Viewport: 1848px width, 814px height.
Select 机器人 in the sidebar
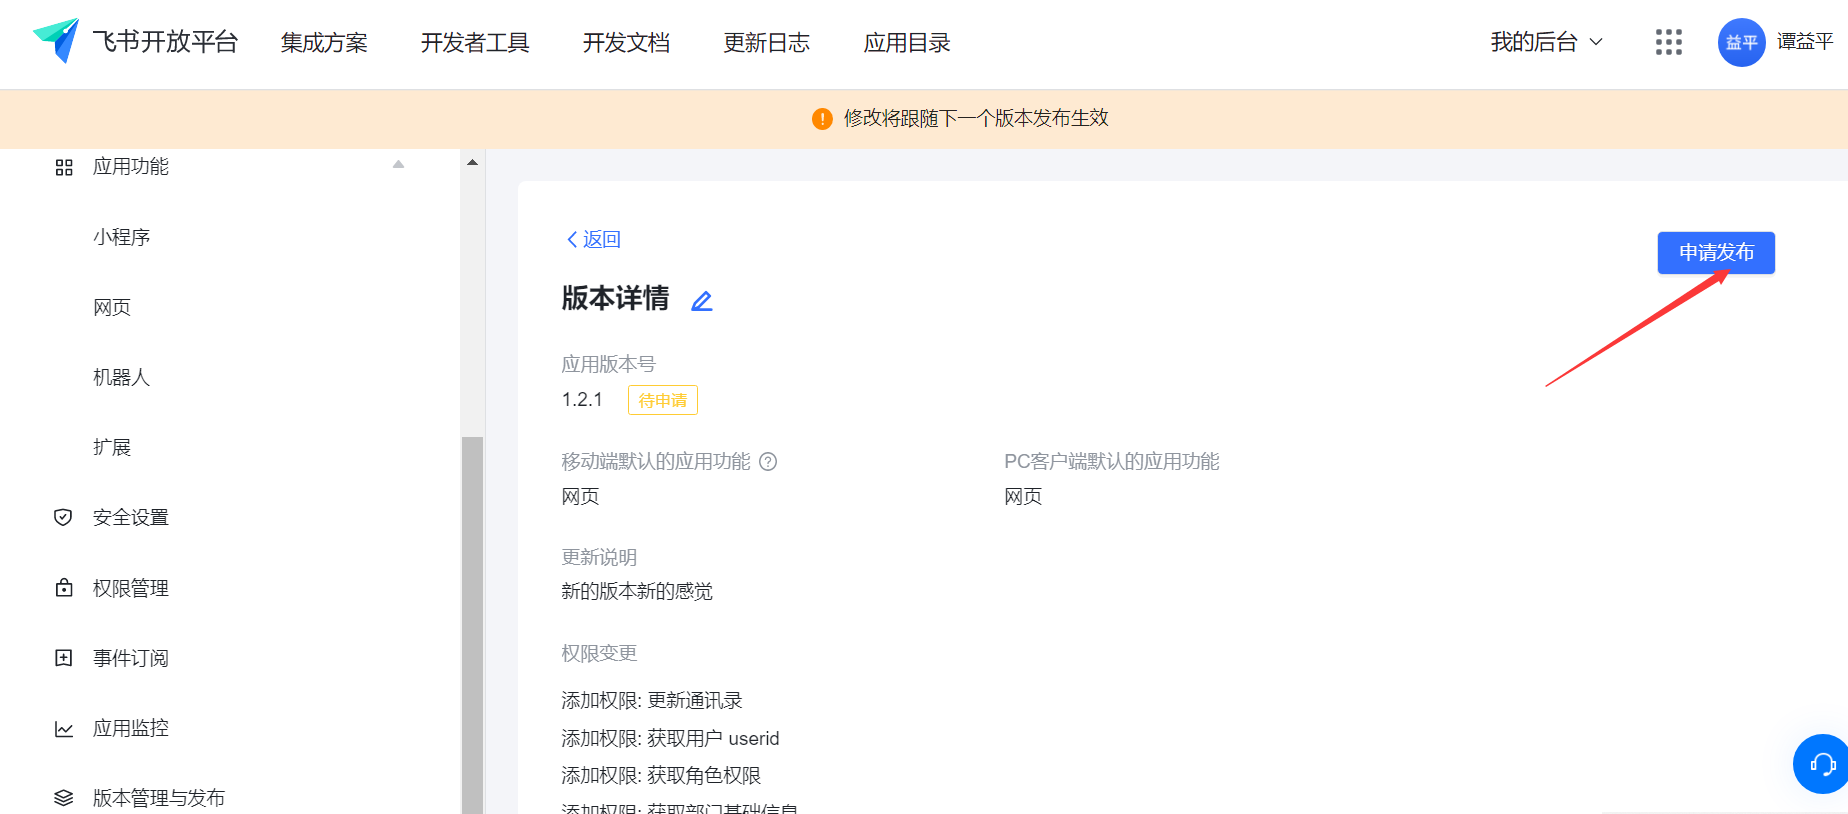(121, 377)
